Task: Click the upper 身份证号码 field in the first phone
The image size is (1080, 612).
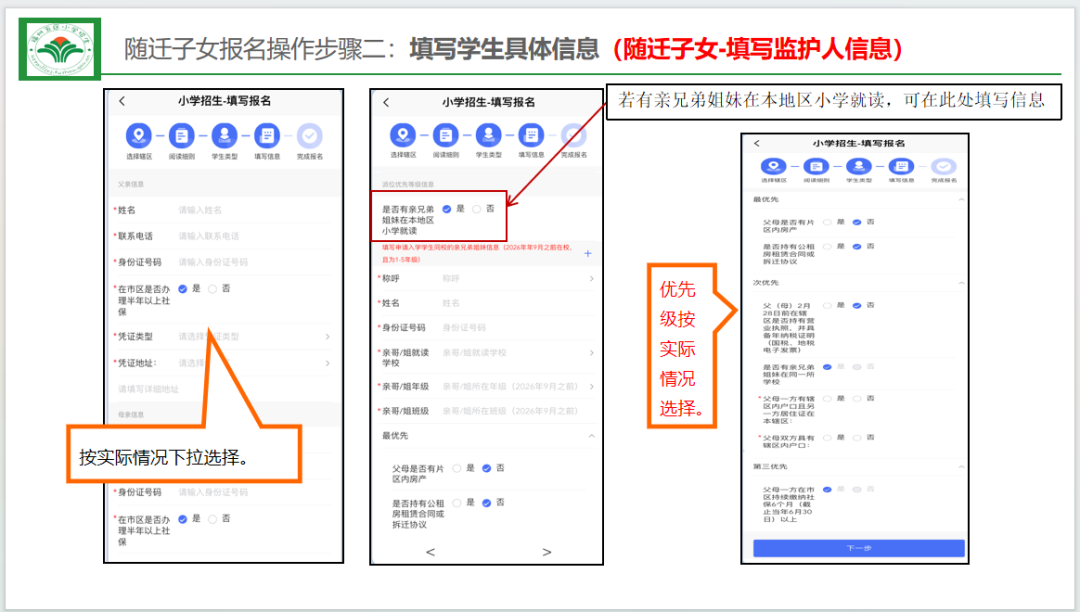Action: tap(222, 262)
